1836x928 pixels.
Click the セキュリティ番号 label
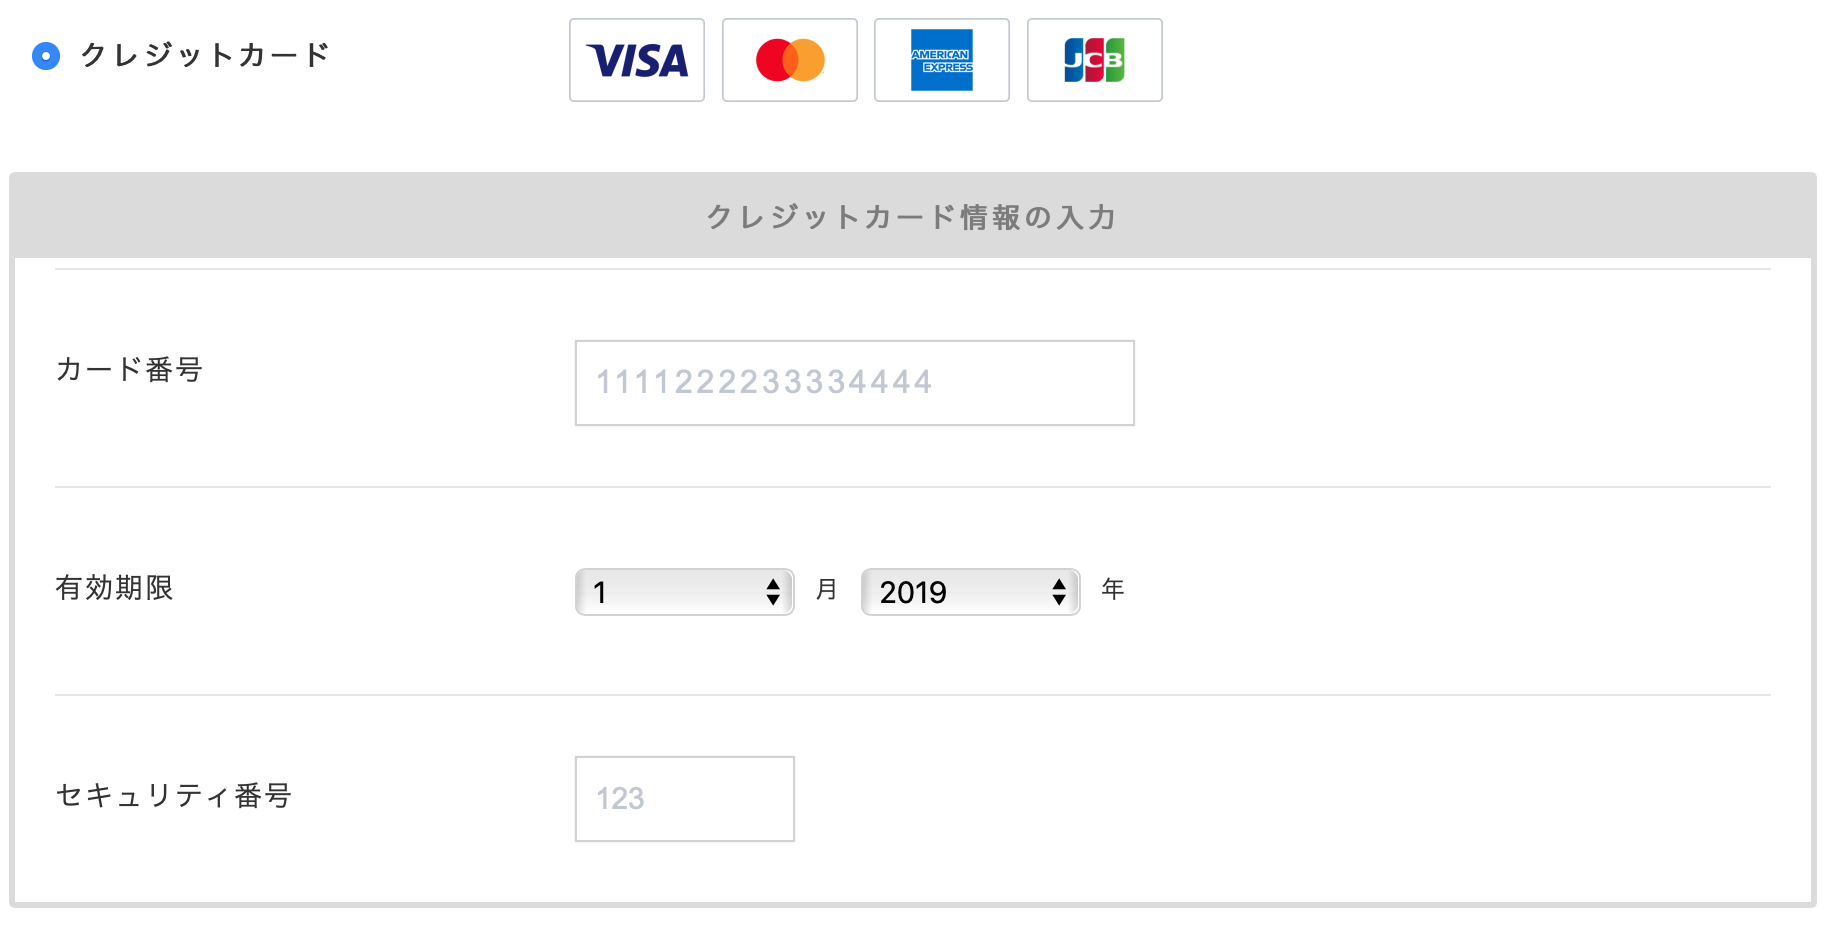pos(174,796)
